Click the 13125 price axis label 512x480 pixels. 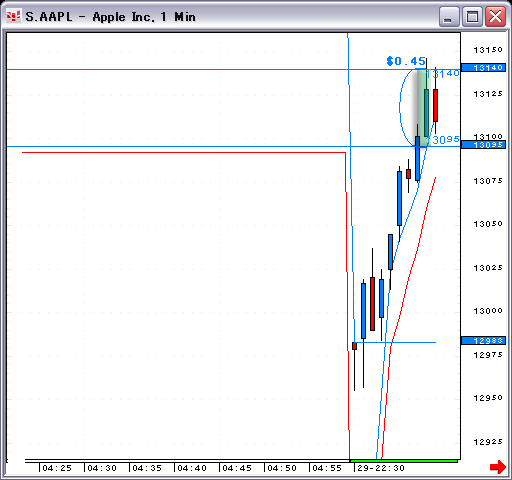point(488,94)
